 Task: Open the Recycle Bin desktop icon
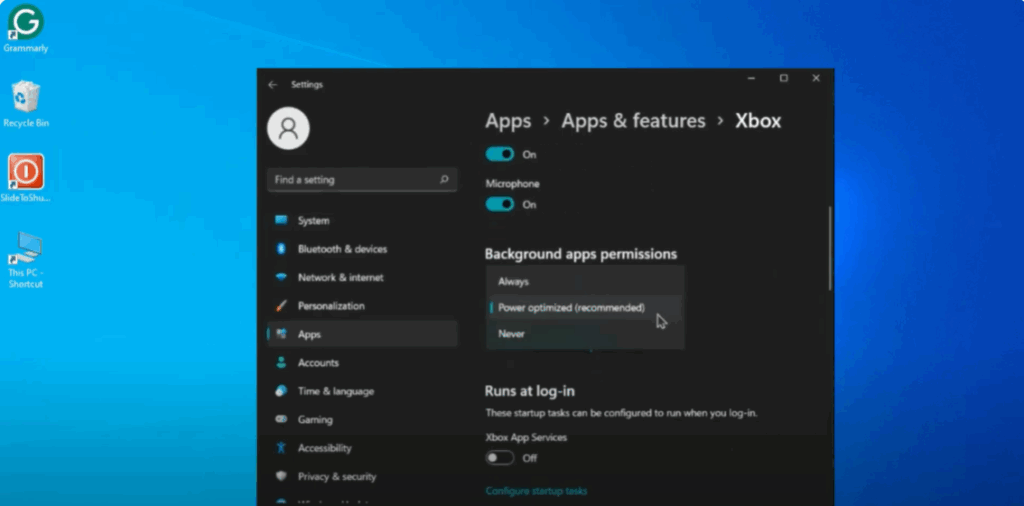(26, 104)
